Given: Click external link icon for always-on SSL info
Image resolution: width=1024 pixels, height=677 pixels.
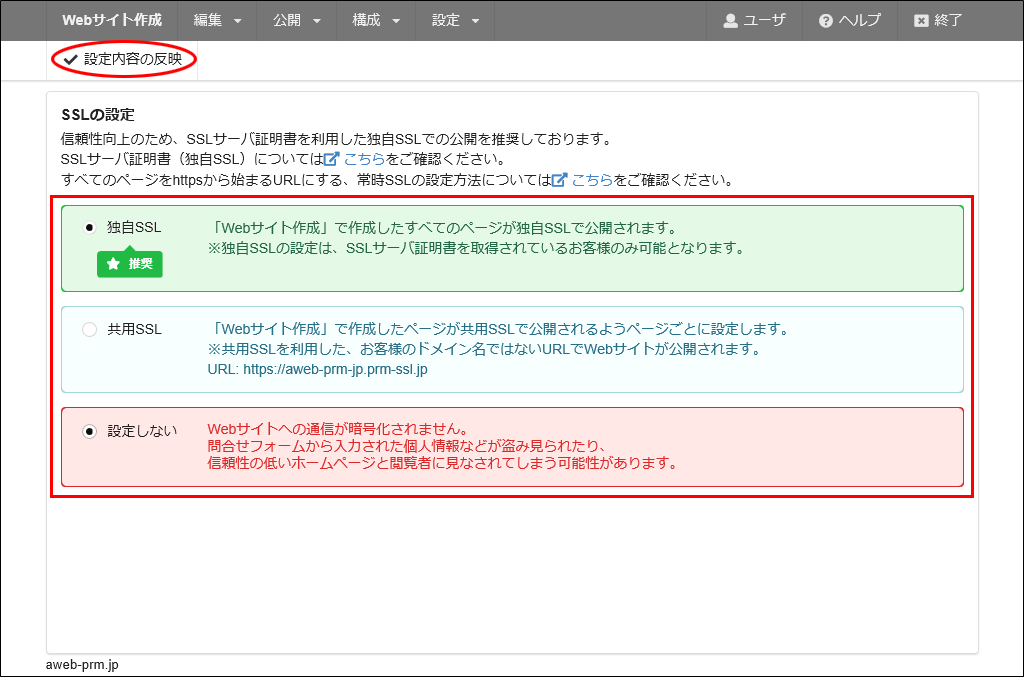Looking at the screenshot, I should [560, 181].
